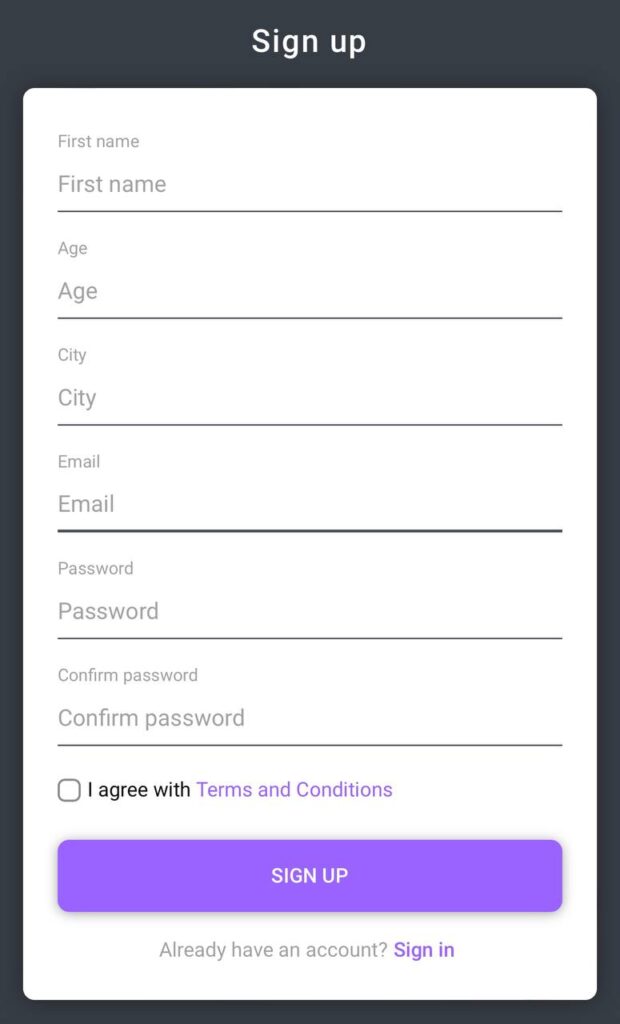Select the First name field label
620x1024 pixels.
[98, 141]
